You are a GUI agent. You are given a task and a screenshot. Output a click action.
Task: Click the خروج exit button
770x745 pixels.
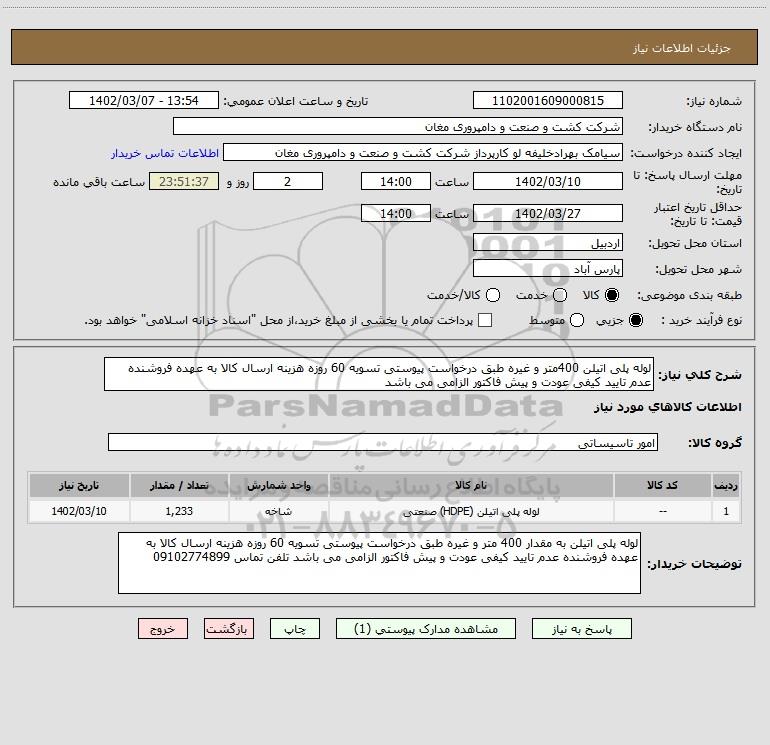coord(163,629)
